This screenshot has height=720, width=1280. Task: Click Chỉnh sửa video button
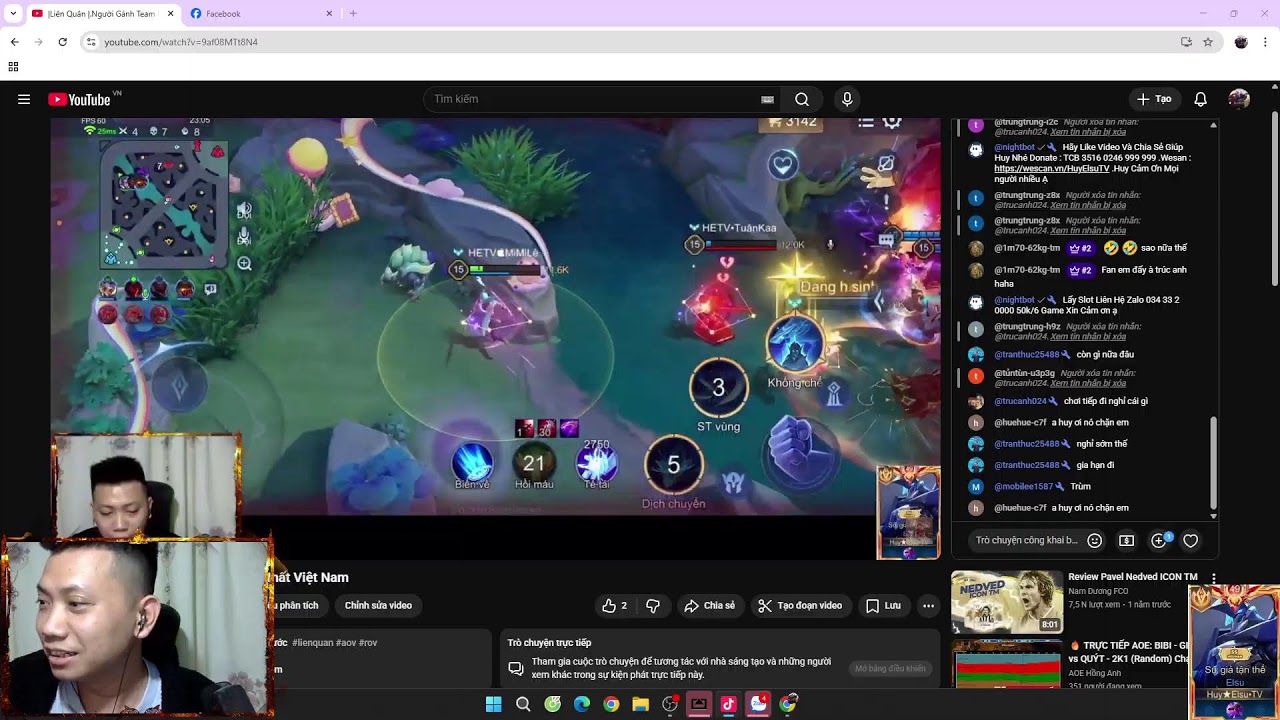378,606
